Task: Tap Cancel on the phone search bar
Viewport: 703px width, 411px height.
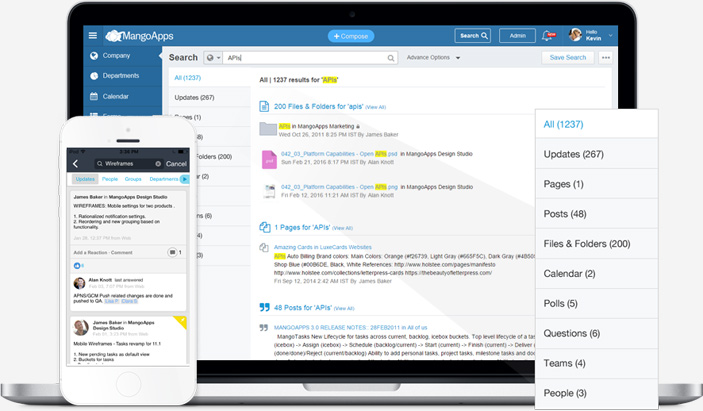Action: point(176,164)
